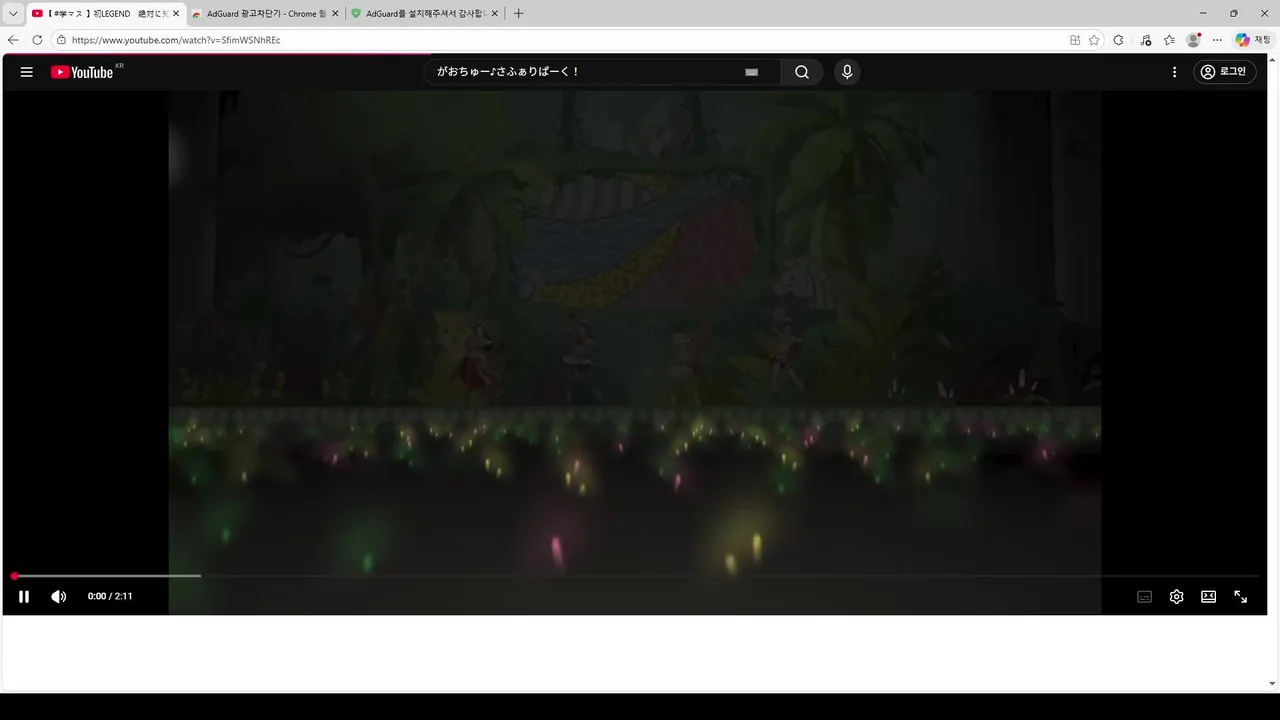
Task: Toggle subtitles/closed captions
Action: click(x=1144, y=596)
